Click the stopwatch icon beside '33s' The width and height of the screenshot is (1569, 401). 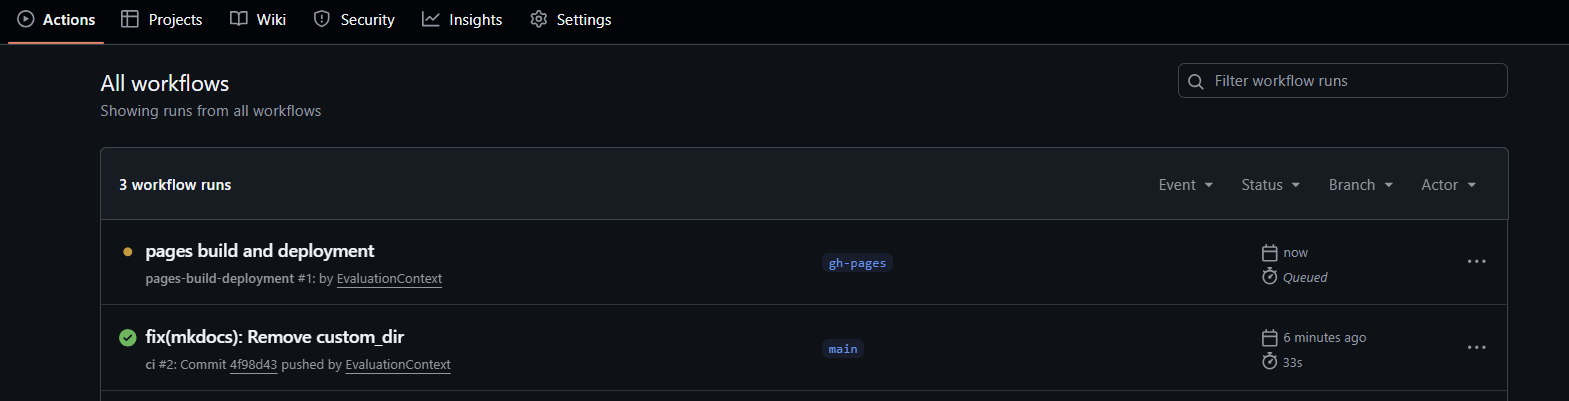tap(1269, 362)
